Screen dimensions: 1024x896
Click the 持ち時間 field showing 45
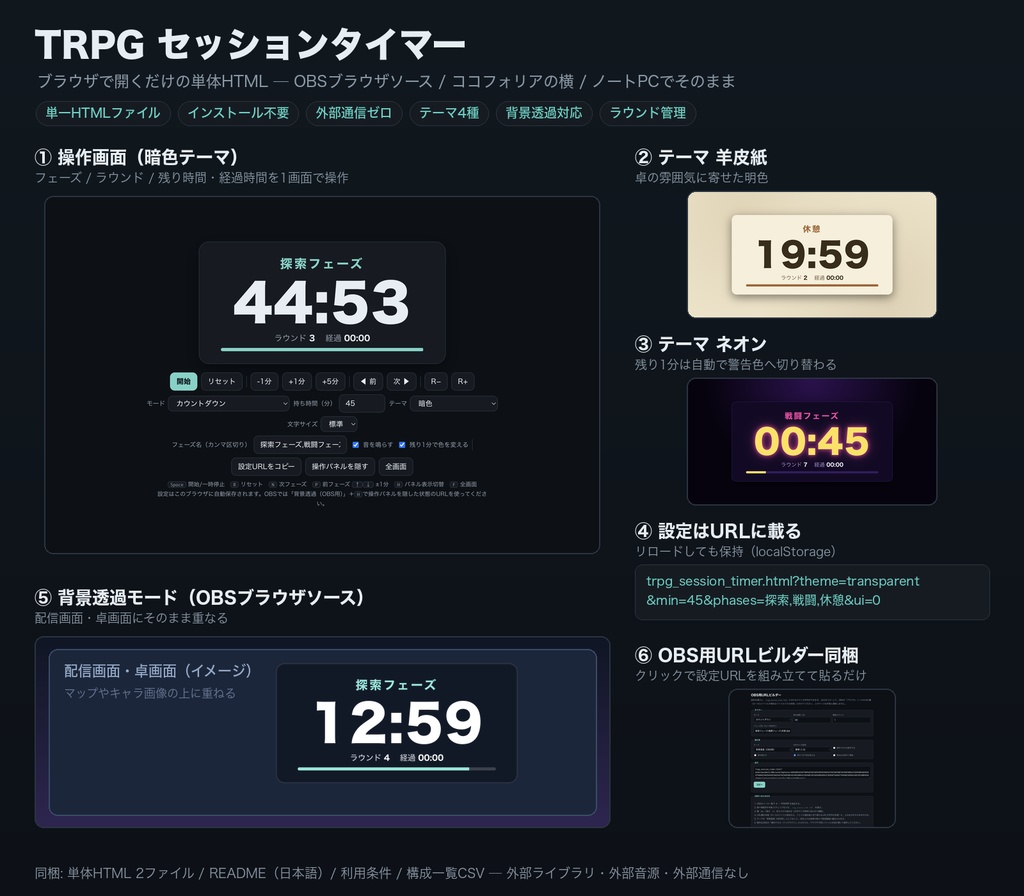pos(362,404)
